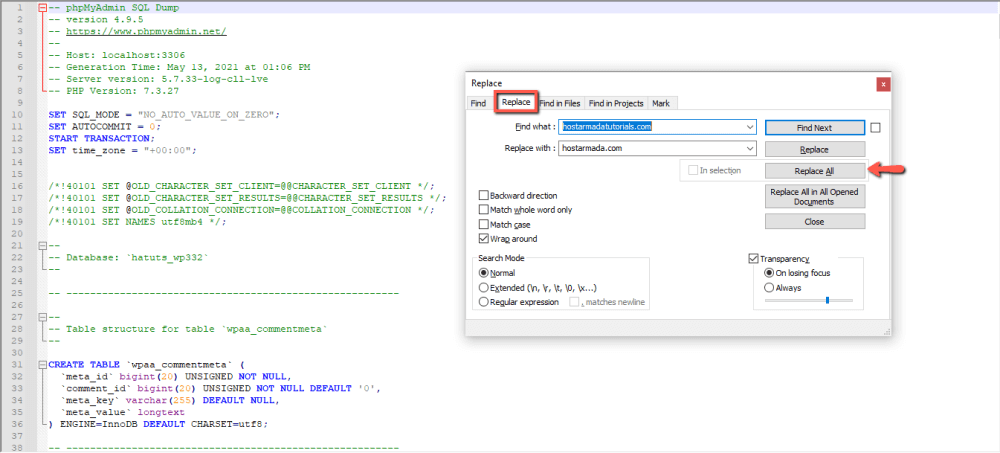
Task: Select Normal search mode
Action: click(496, 273)
